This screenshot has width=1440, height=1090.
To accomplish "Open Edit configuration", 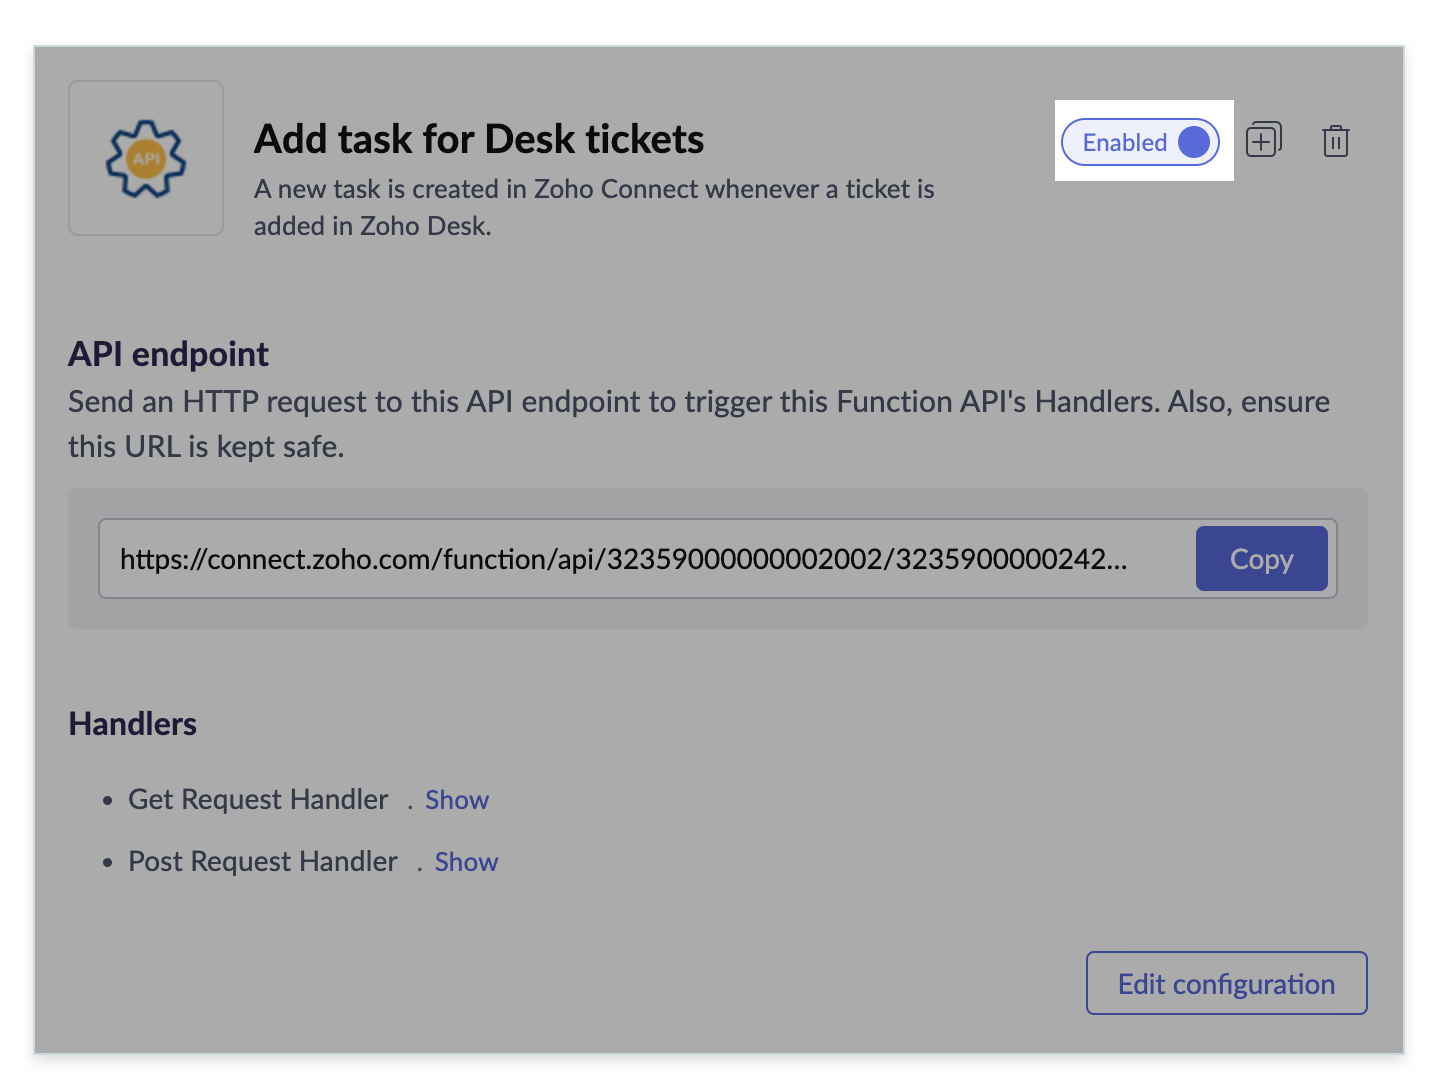I will (x=1226, y=984).
